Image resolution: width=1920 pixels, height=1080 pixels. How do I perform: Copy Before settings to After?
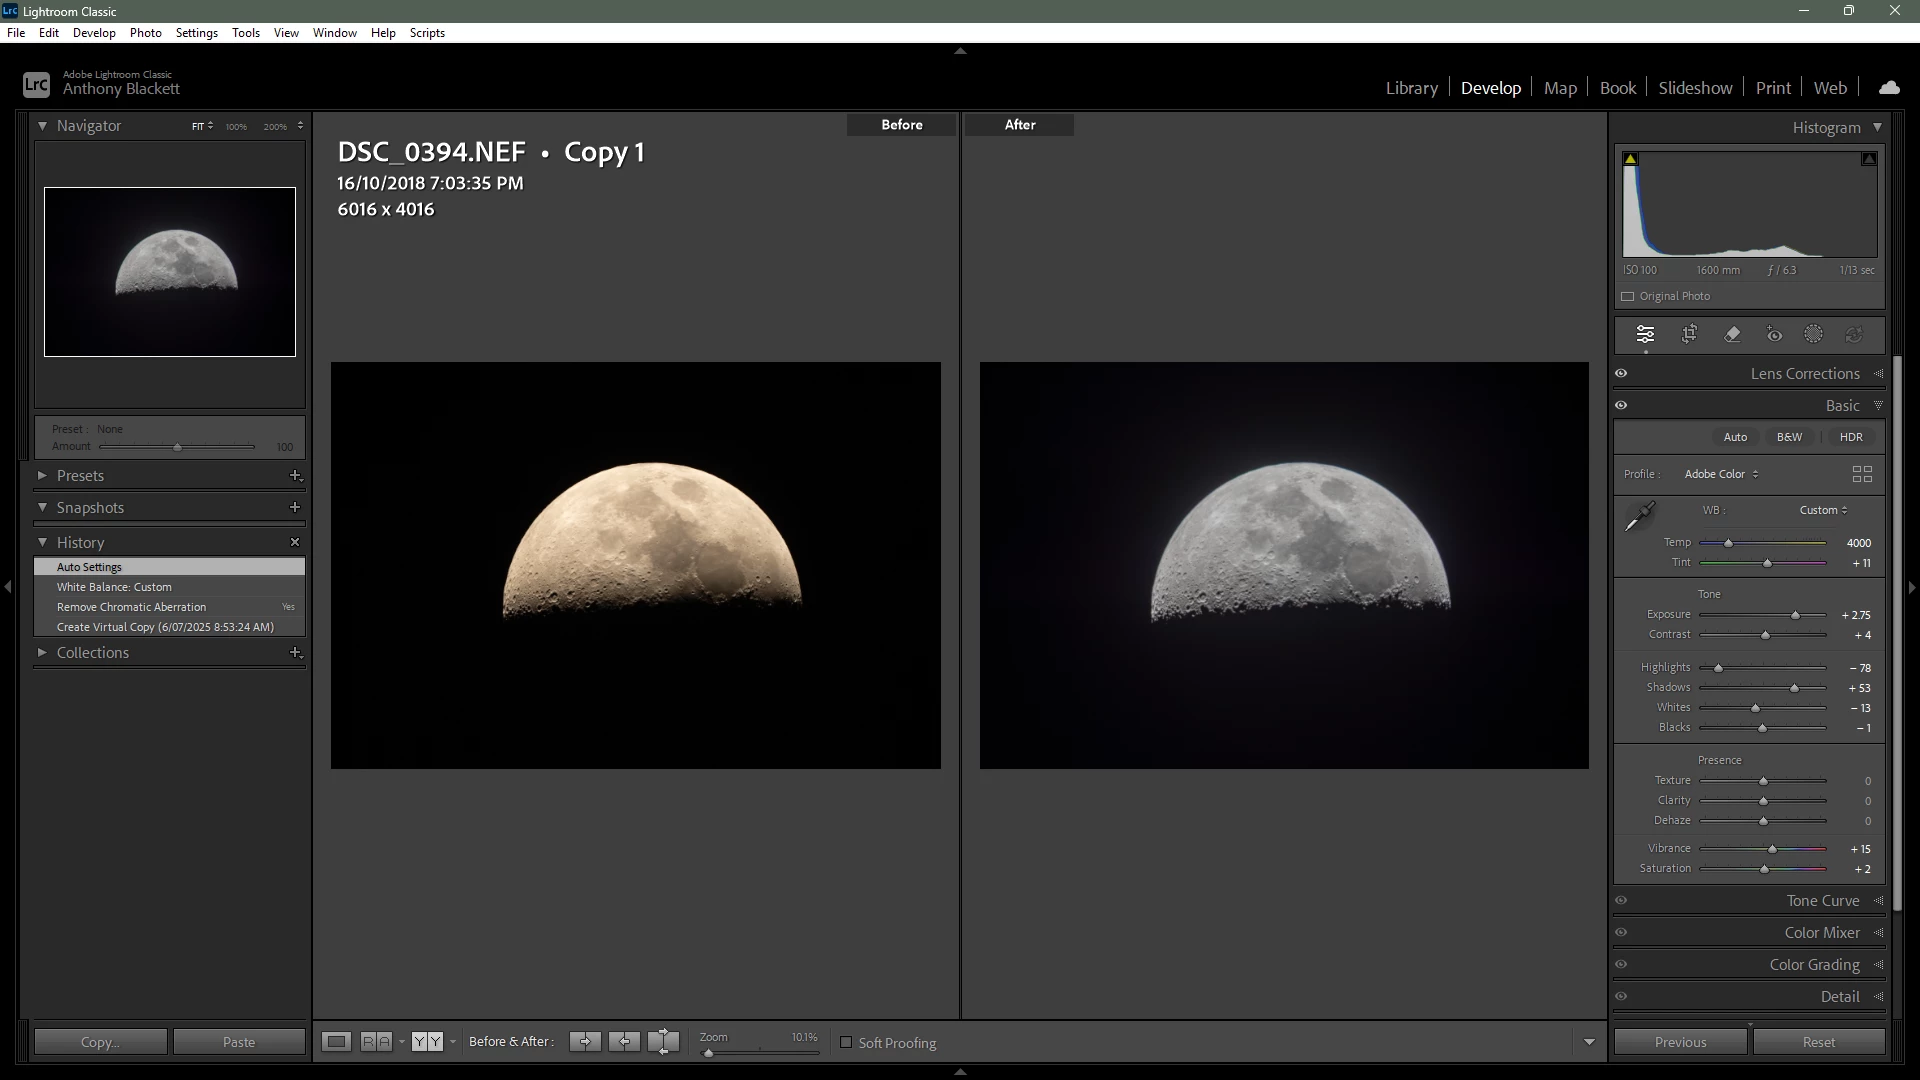(x=585, y=1042)
